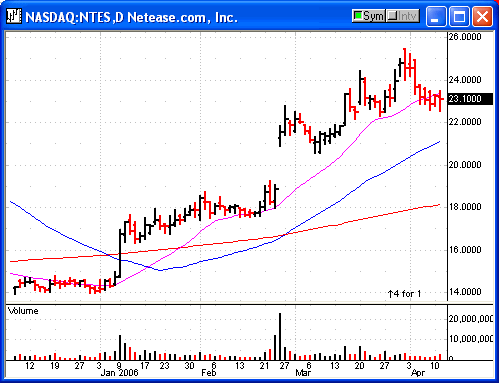Viewport: 499px width, 383px height.
Task: Click the 24.0000 price axis label
Action: [465, 80]
